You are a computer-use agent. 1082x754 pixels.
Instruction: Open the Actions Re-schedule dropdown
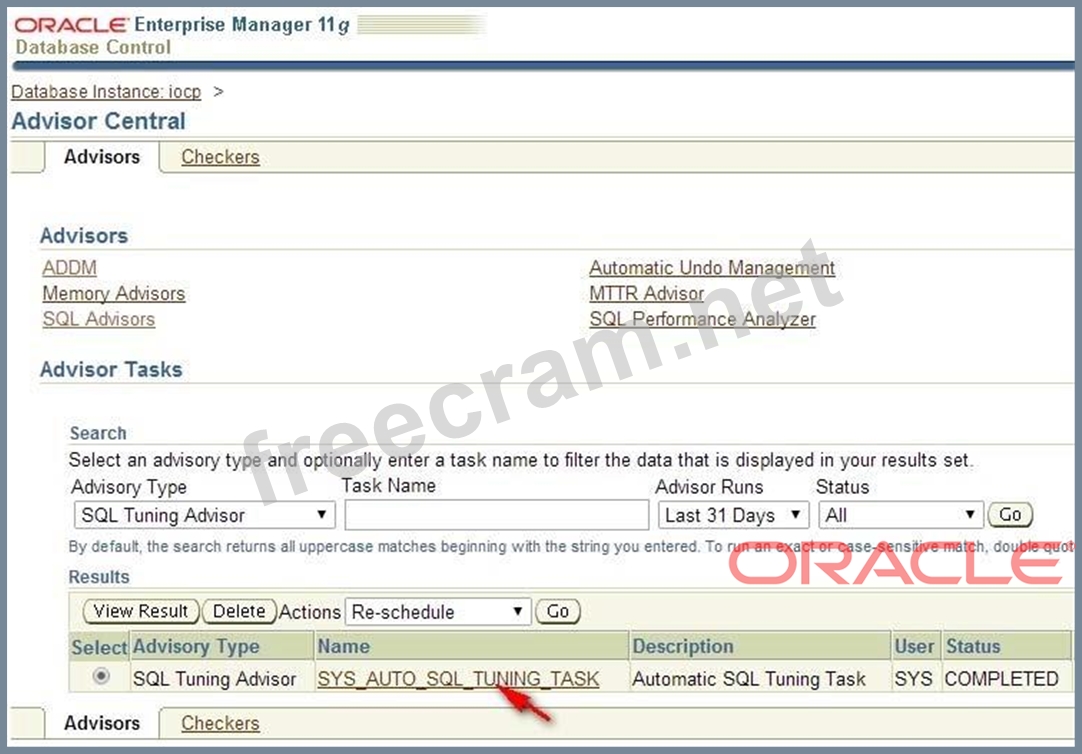437,612
